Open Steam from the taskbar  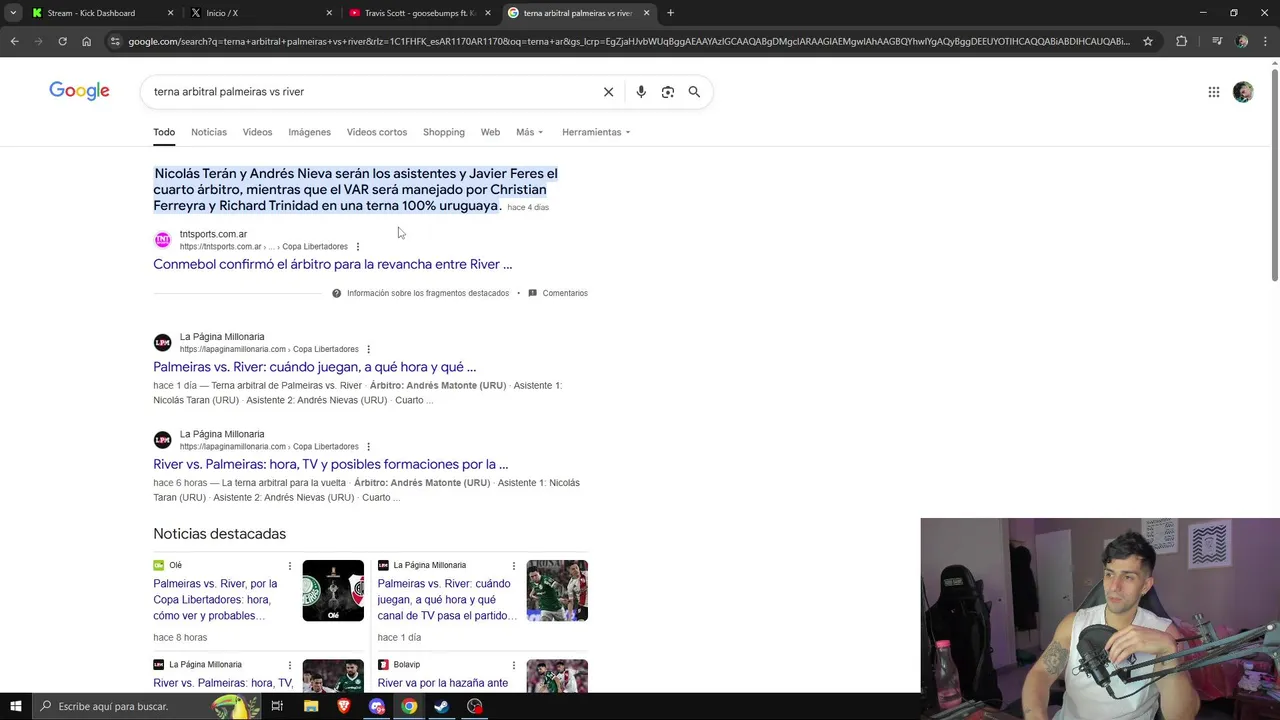click(441, 706)
